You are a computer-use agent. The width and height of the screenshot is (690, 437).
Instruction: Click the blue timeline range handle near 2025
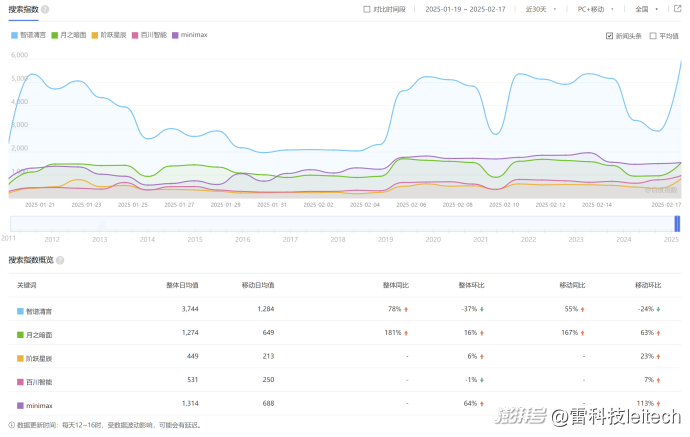(677, 224)
